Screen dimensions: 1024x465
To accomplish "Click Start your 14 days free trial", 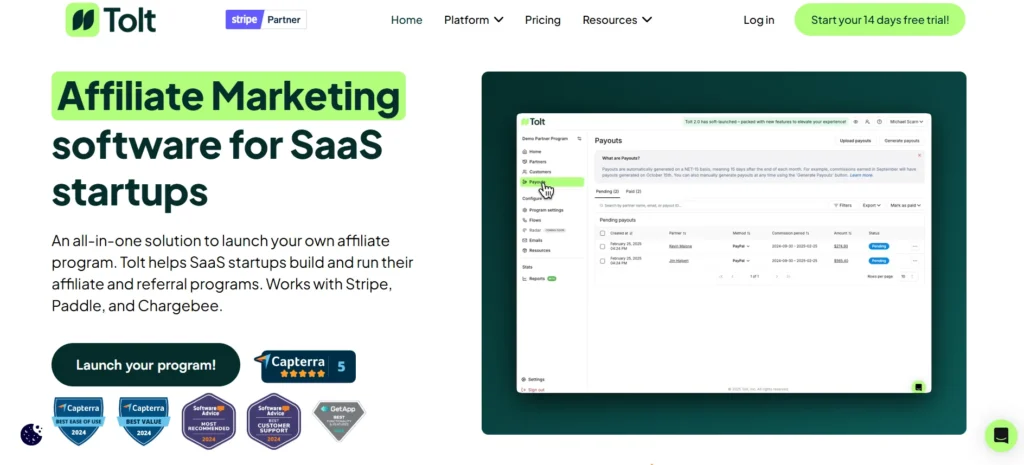I will [880, 20].
